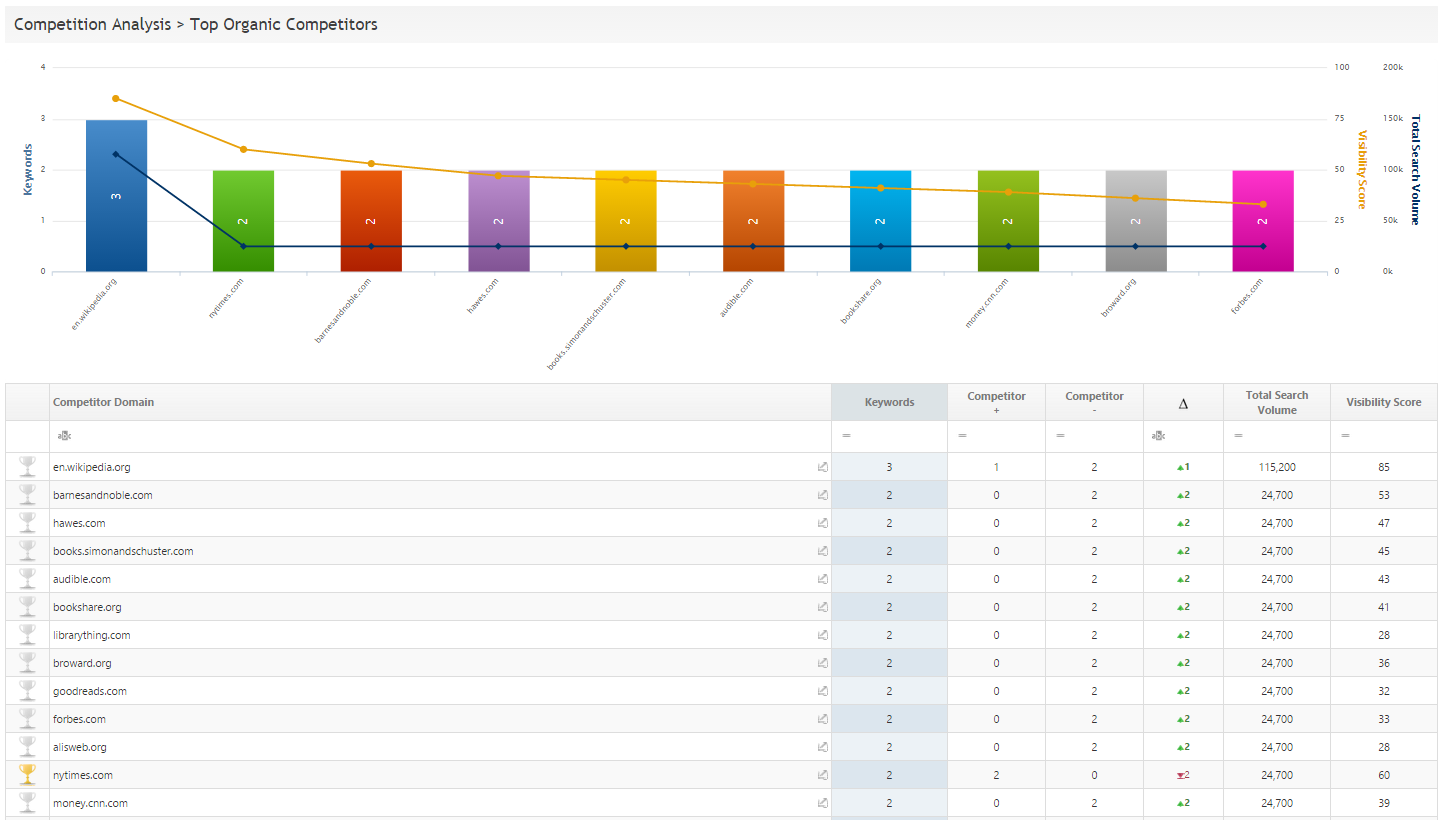Click the Visibility Score column header
The height and width of the screenshot is (820, 1444).
[x=1383, y=402]
